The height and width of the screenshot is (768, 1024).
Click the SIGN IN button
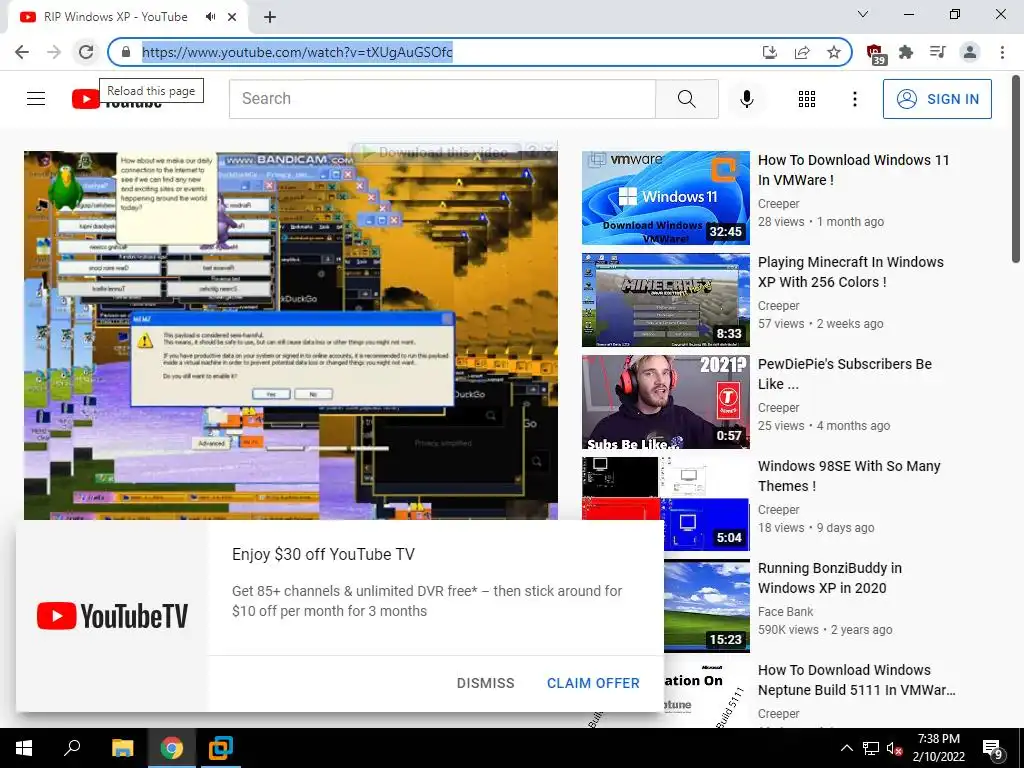pos(937,99)
